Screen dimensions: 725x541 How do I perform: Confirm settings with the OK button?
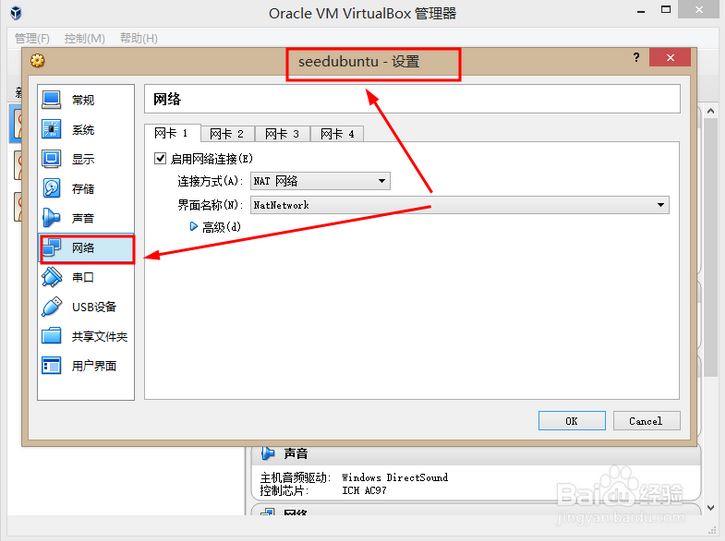click(x=571, y=421)
